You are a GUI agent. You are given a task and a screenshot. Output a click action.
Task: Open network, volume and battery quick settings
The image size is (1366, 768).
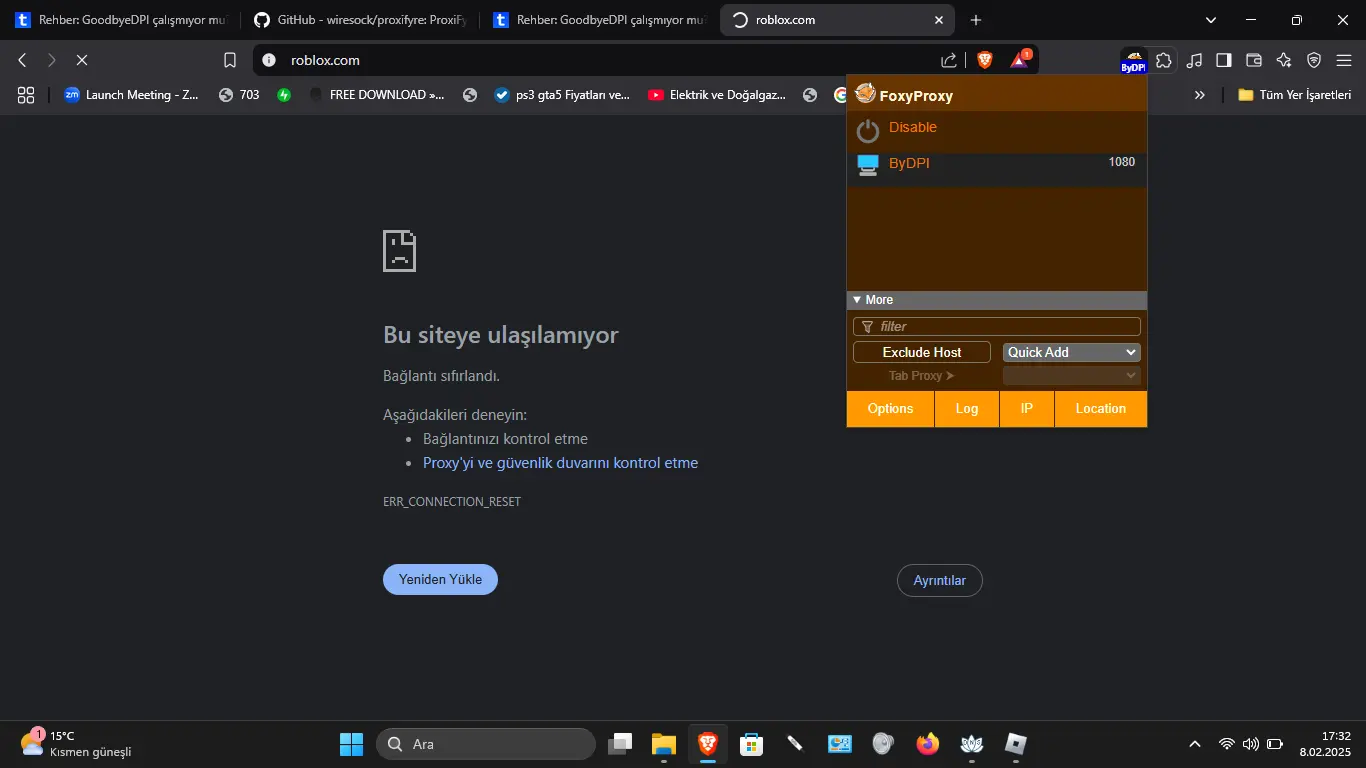(x=1251, y=744)
